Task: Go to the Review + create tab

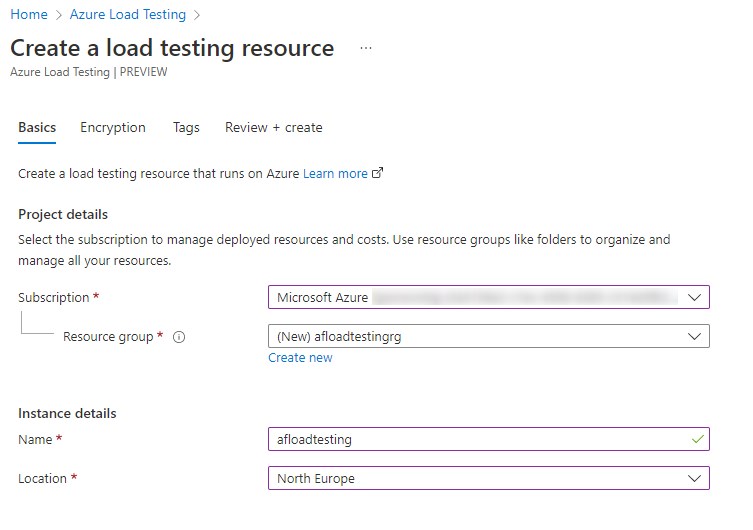Action: tap(273, 128)
